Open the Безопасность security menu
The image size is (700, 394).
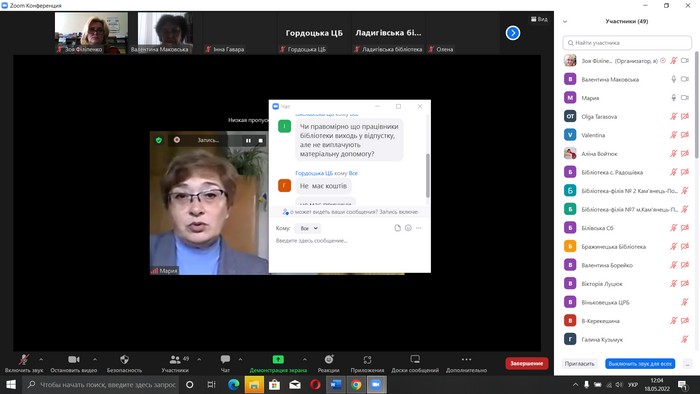point(124,363)
